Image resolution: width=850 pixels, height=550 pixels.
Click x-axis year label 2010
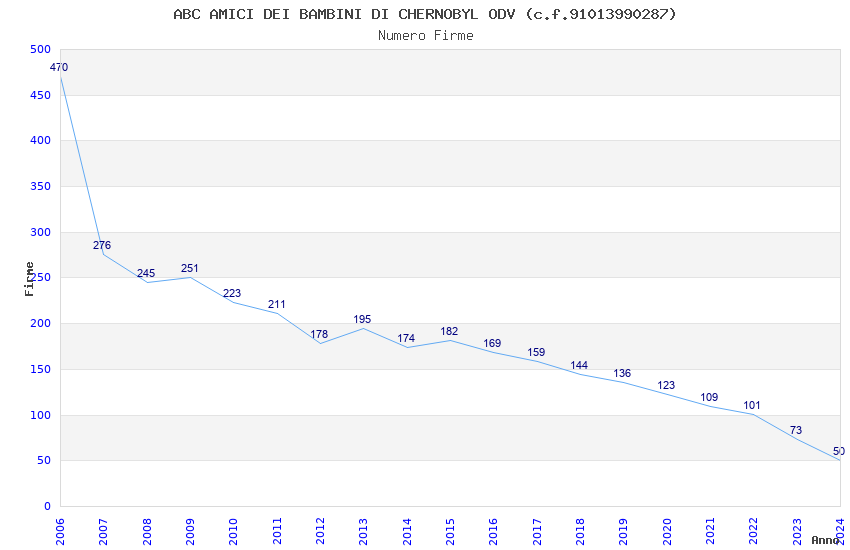pyautogui.click(x=233, y=532)
